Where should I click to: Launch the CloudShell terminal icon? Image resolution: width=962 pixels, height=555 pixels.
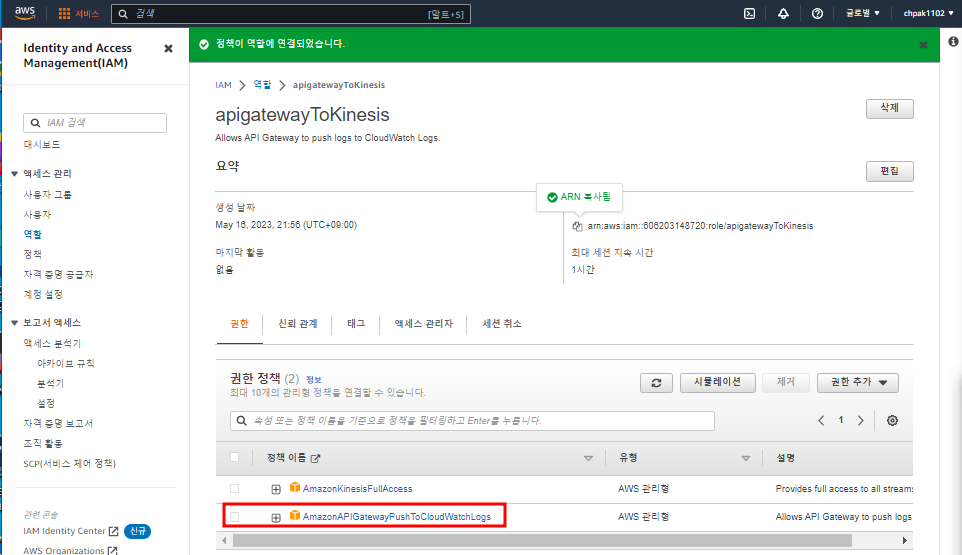(x=749, y=13)
